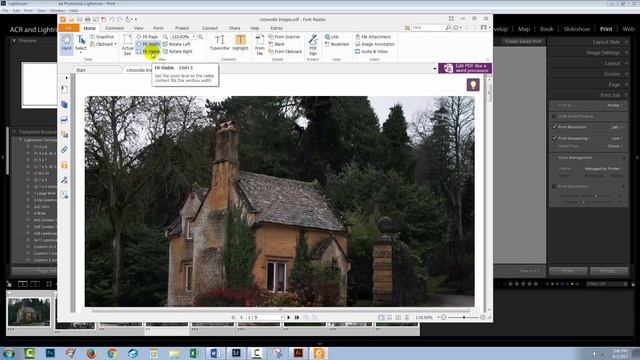Click the Find search field
The width and height of the screenshot is (640, 360).
pos(428,27)
